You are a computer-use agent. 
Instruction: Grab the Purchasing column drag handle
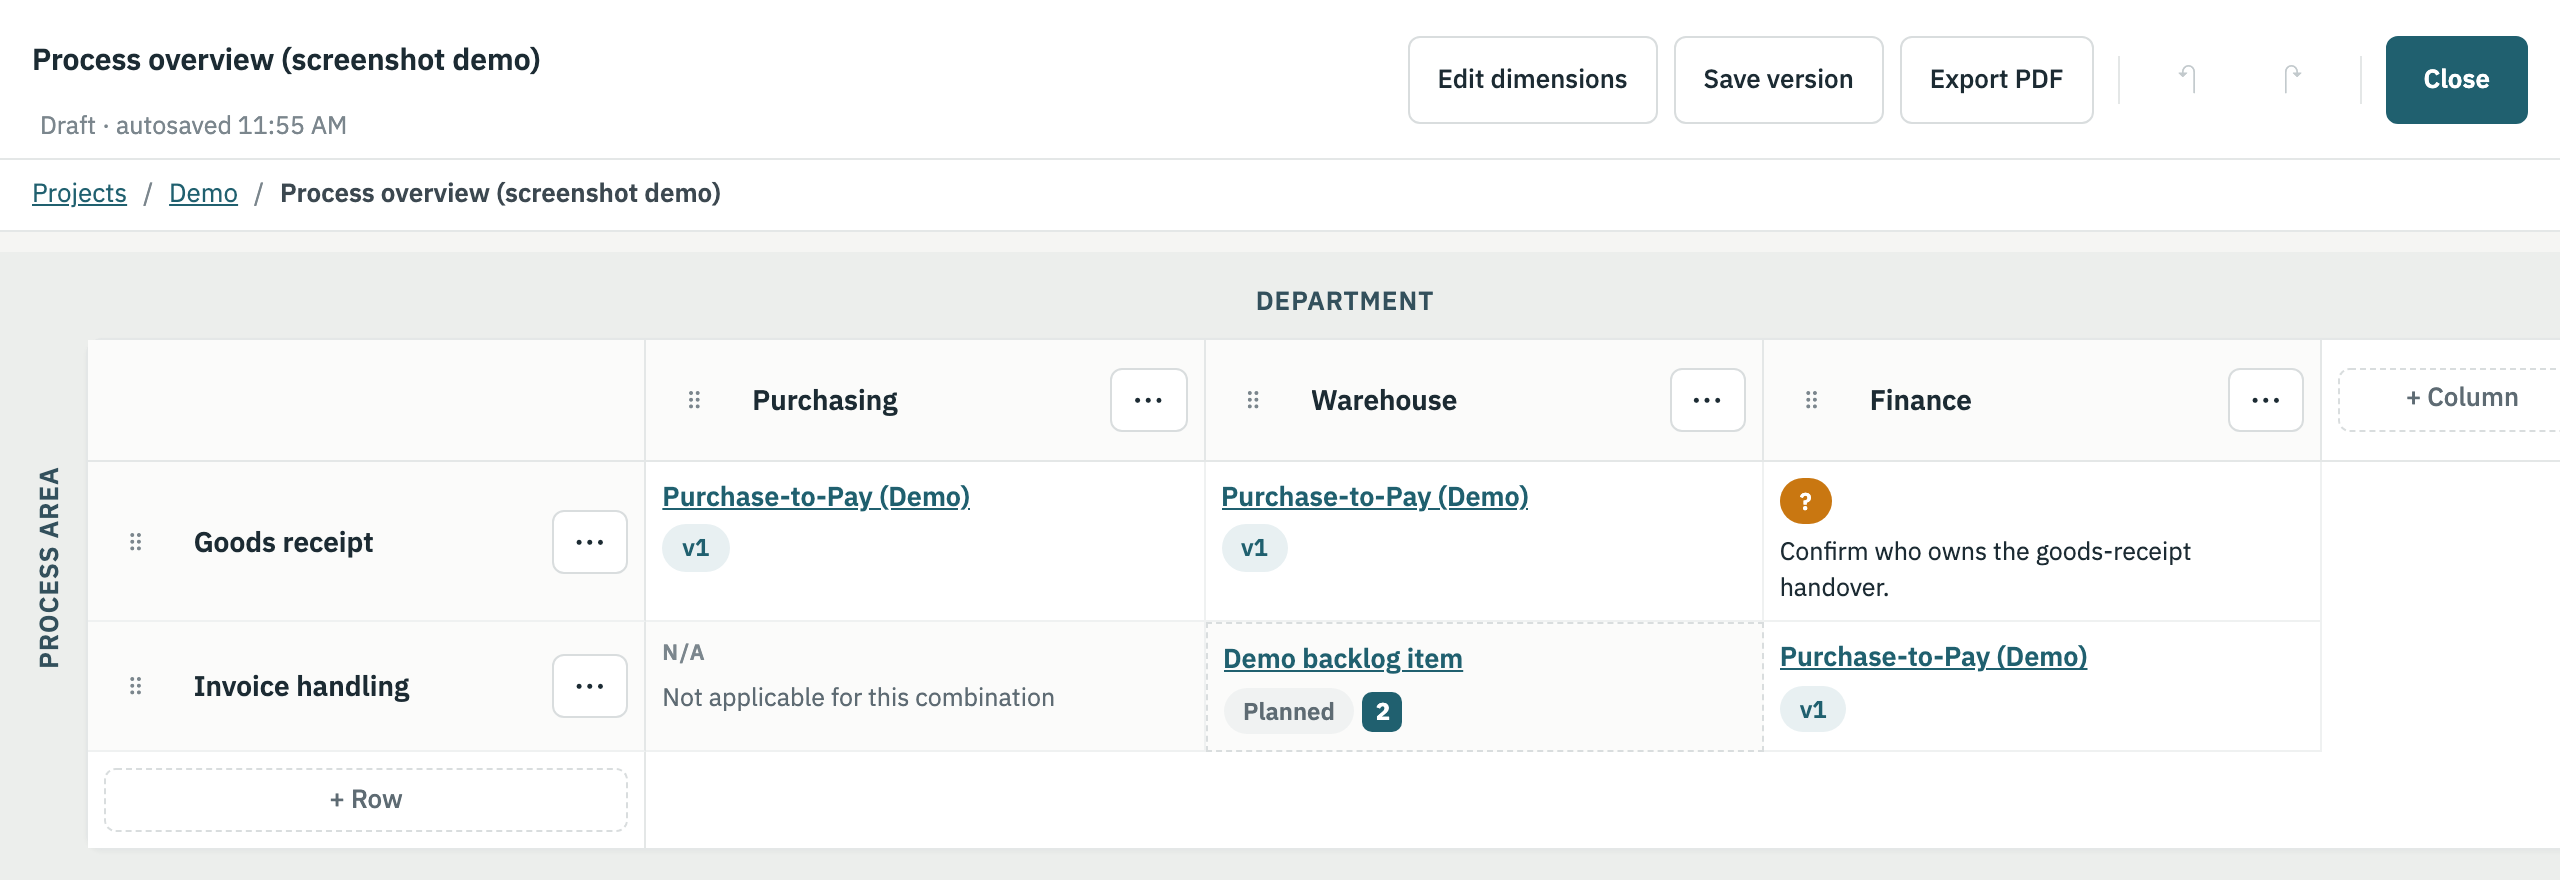pyautogui.click(x=694, y=400)
